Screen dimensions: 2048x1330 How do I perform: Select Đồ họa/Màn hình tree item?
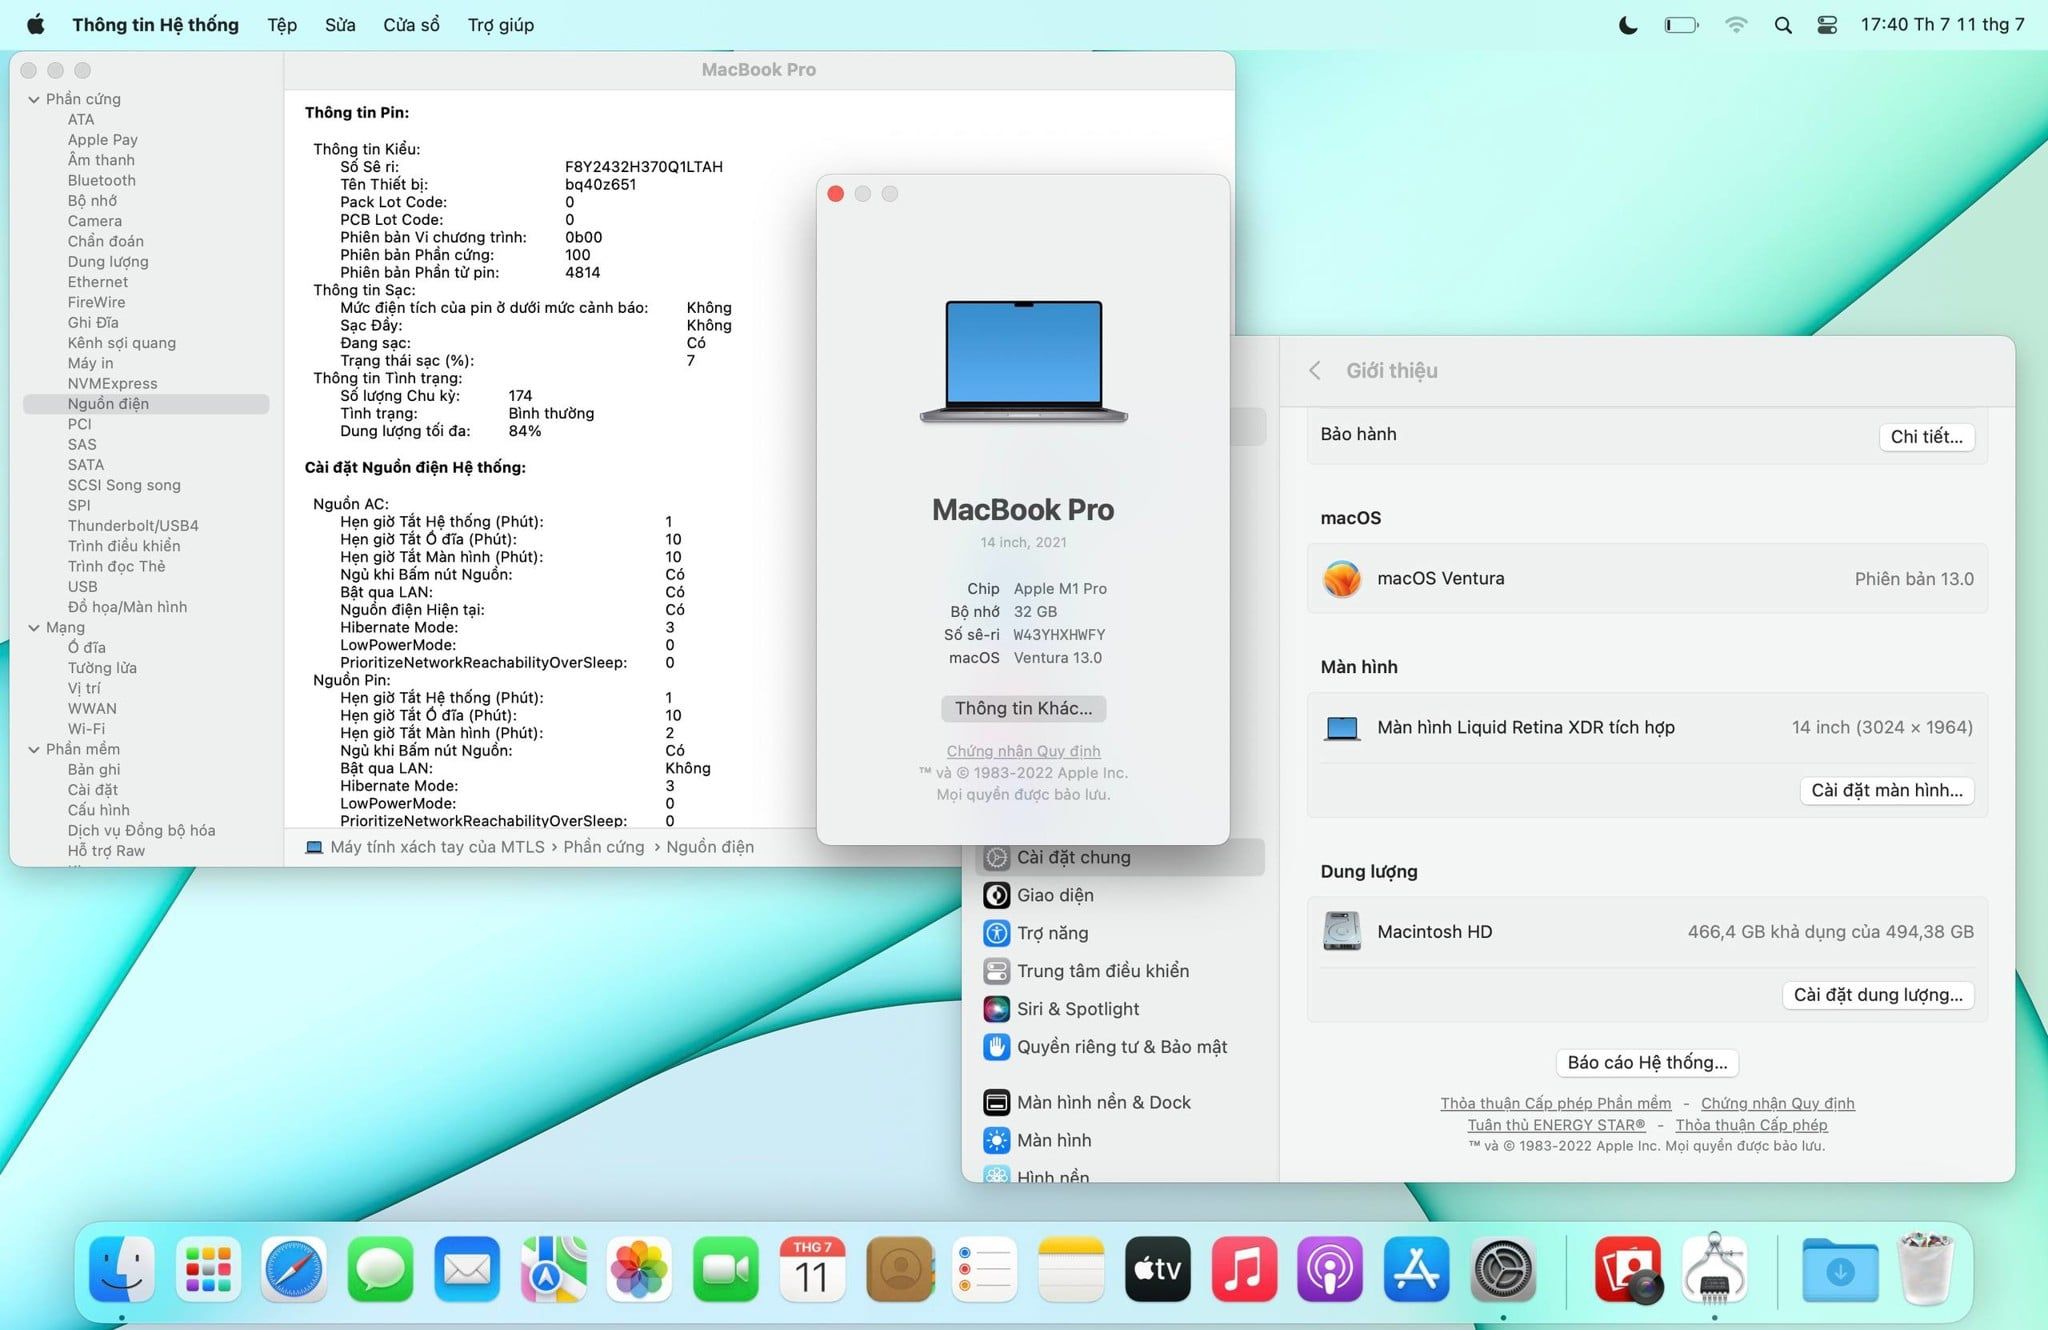click(127, 607)
